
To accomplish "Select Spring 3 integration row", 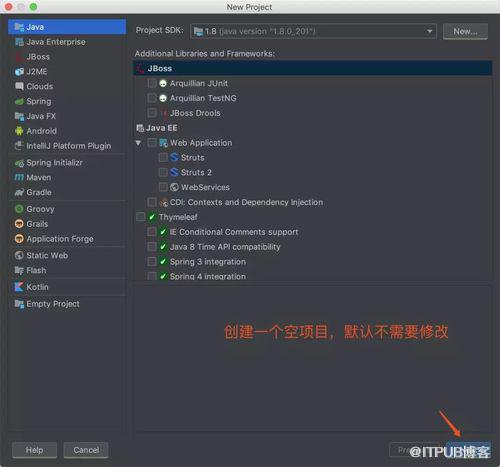I will click(313, 262).
